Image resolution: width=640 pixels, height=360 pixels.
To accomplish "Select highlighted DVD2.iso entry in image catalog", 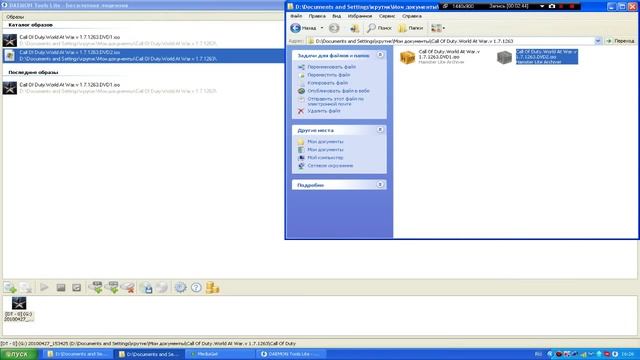I will pos(143,56).
